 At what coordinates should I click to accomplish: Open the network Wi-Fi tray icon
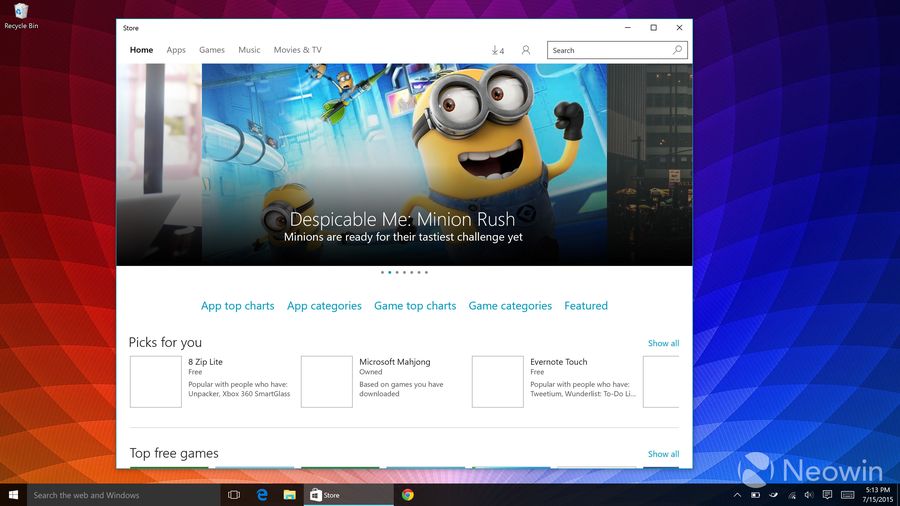tap(792, 495)
